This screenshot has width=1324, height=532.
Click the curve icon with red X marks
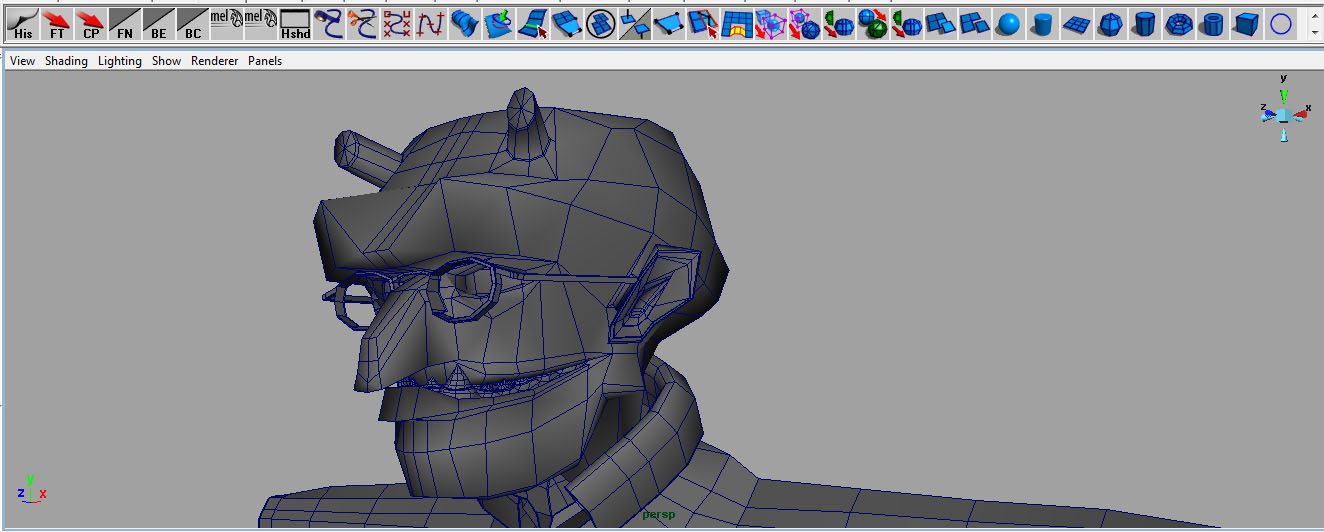tap(397, 23)
